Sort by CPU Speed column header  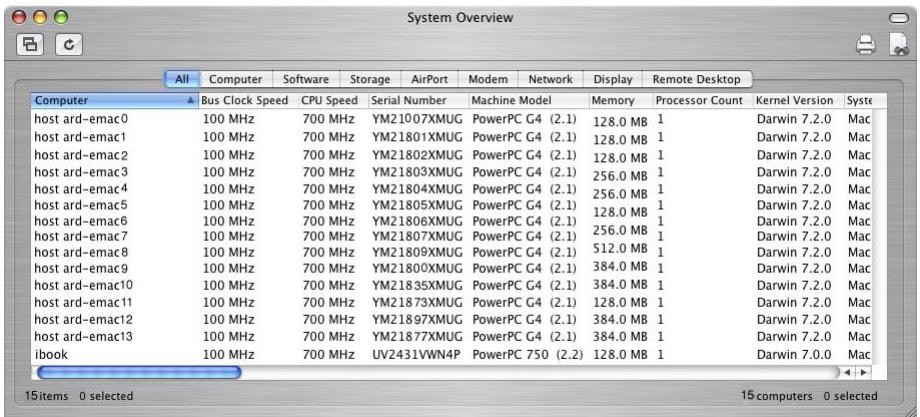[x=333, y=100]
